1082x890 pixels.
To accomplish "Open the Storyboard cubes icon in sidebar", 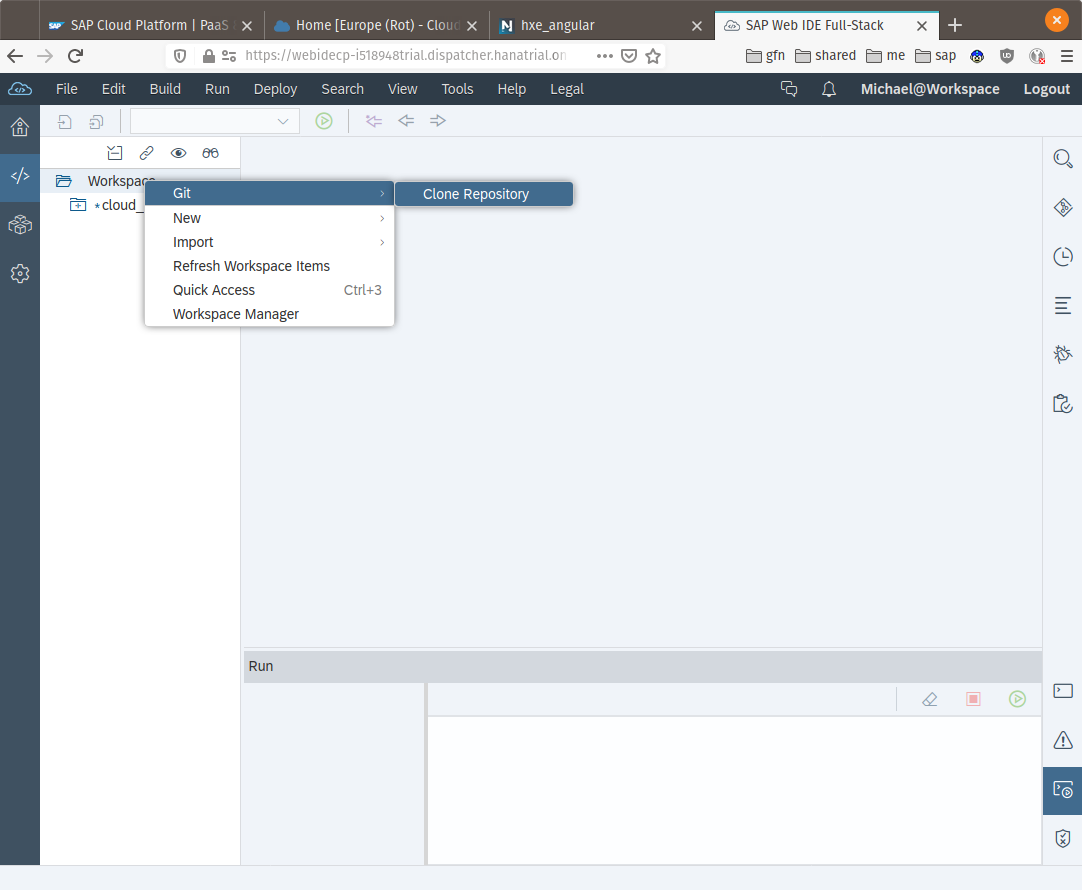I will pyautogui.click(x=20, y=225).
